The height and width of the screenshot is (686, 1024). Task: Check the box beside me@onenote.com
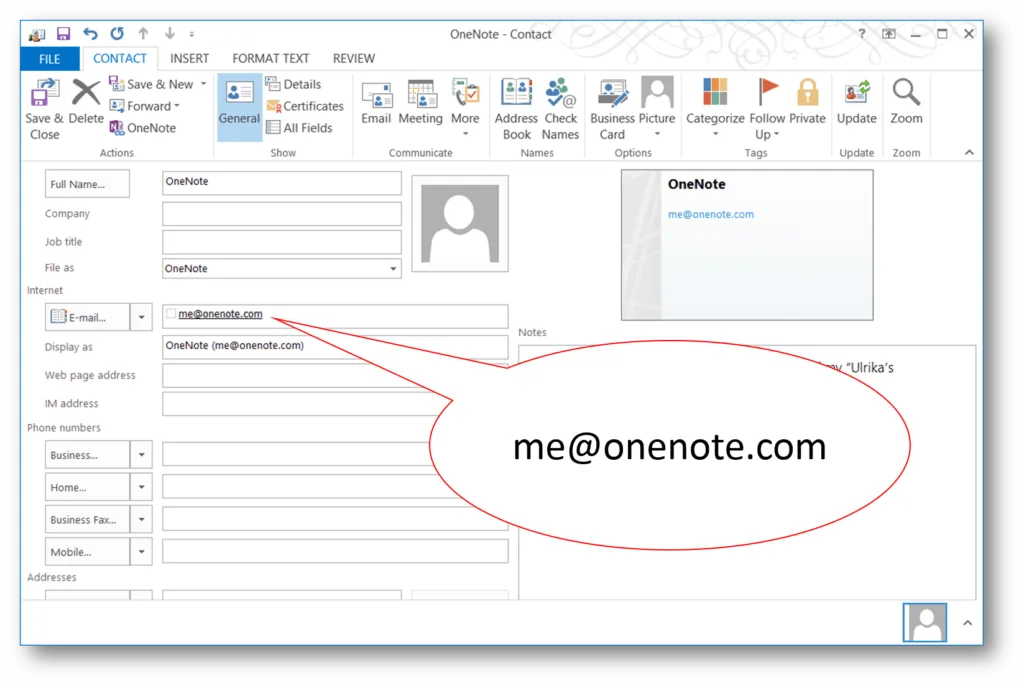[x=170, y=313]
